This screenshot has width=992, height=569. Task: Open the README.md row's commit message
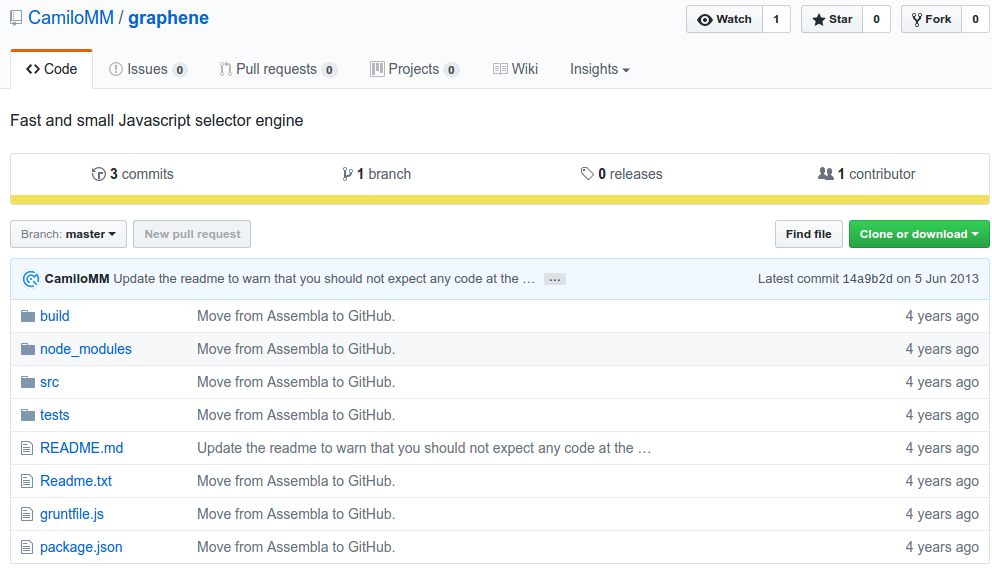tap(424, 448)
